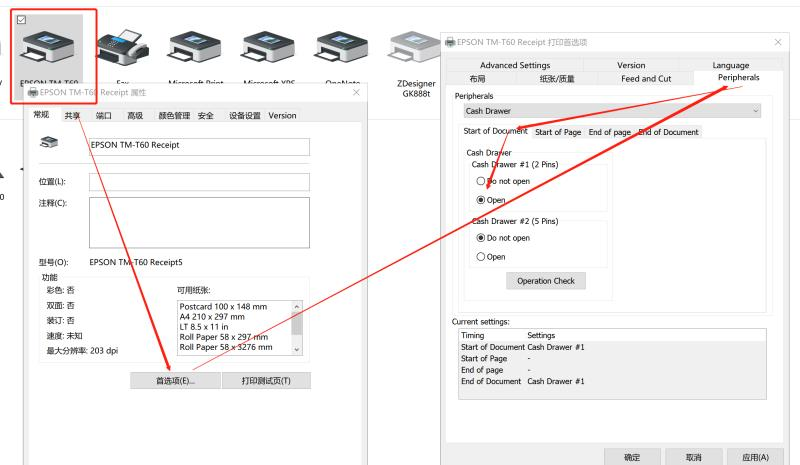800x465 pixels.
Task: Select the EPSON TM-T60 printer icon
Action: click(x=48, y=47)
